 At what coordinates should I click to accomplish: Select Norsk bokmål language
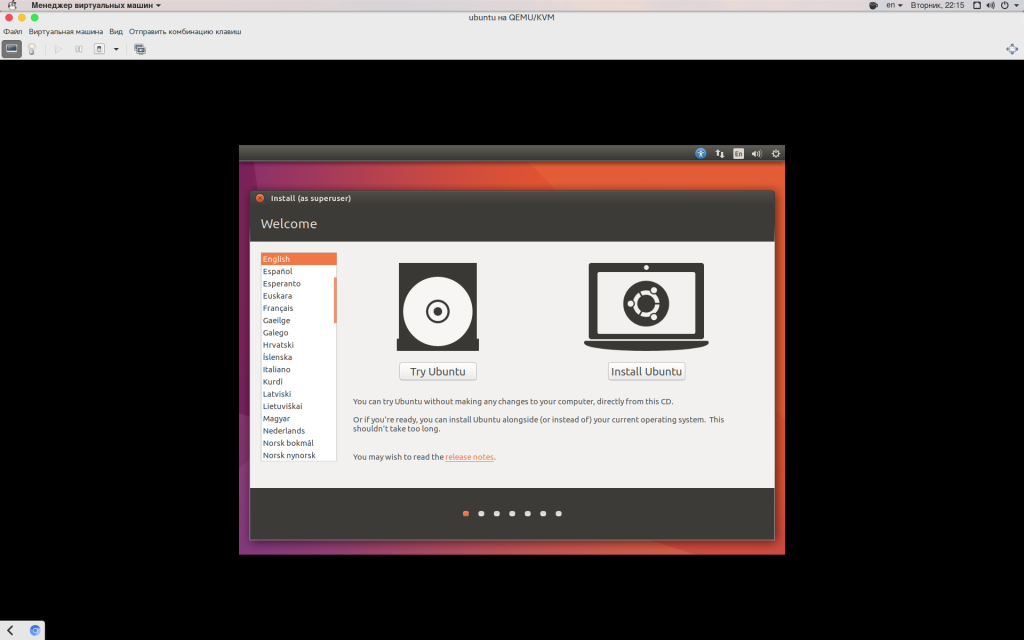[x=298, y=443]
